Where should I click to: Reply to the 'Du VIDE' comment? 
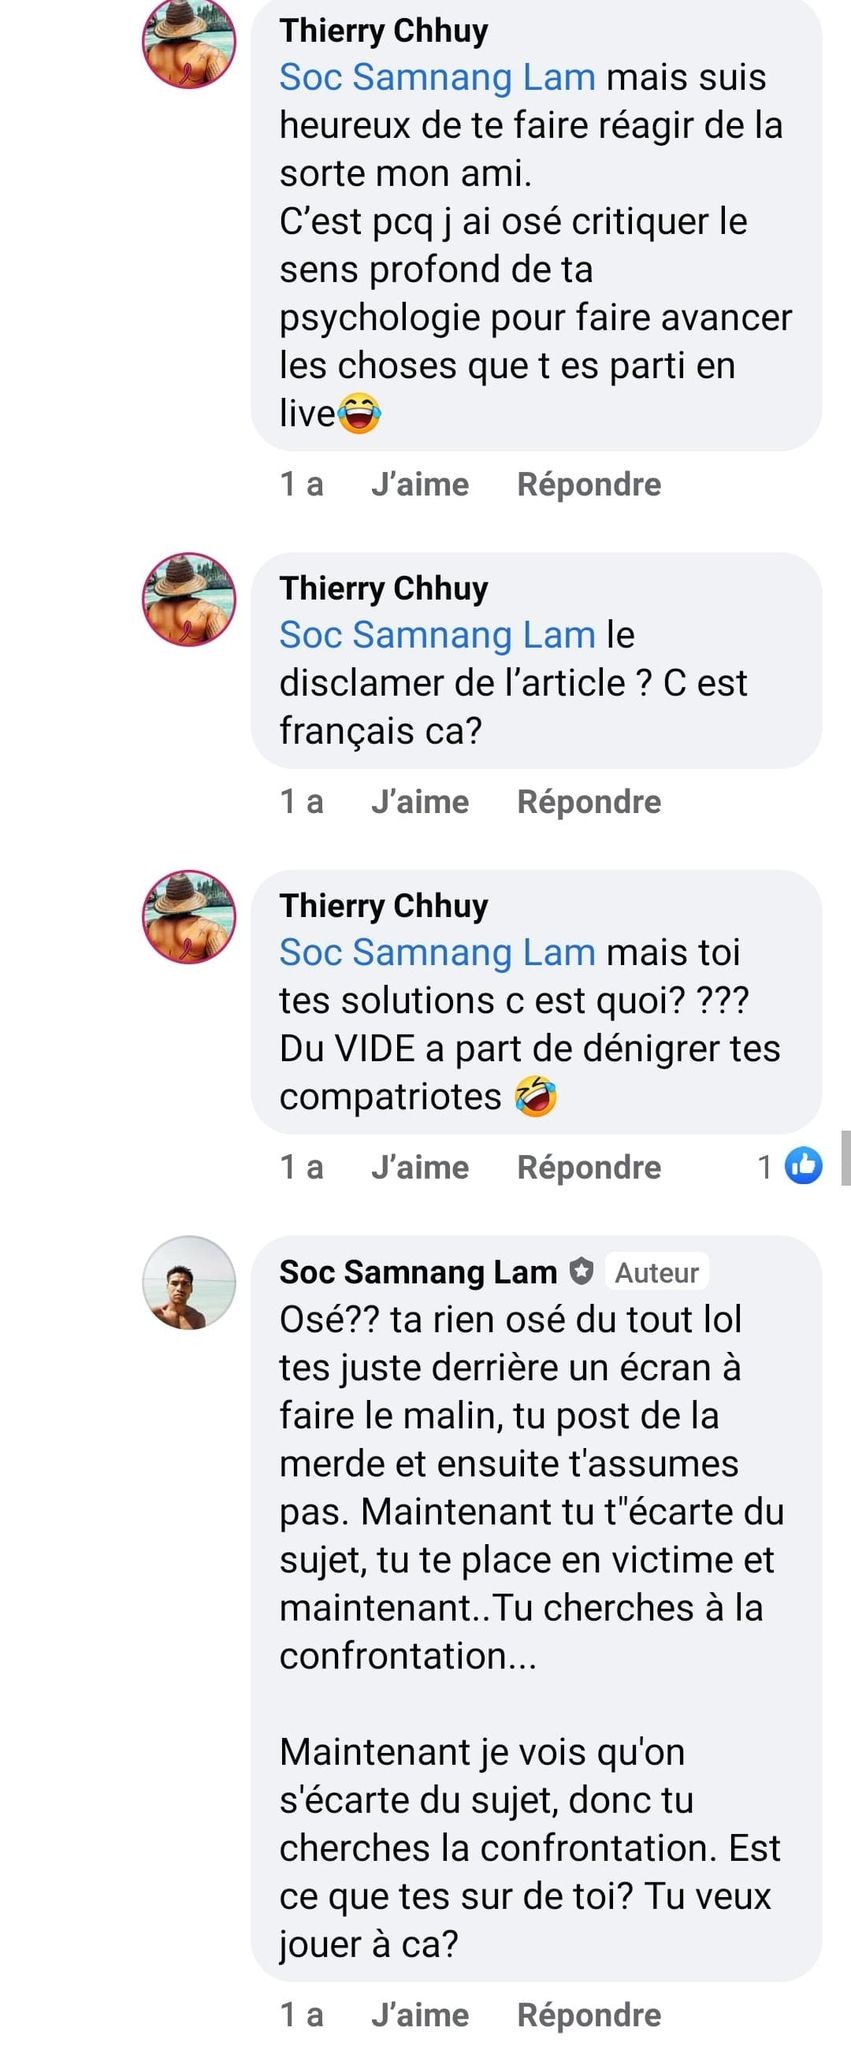coord(589,1167)
